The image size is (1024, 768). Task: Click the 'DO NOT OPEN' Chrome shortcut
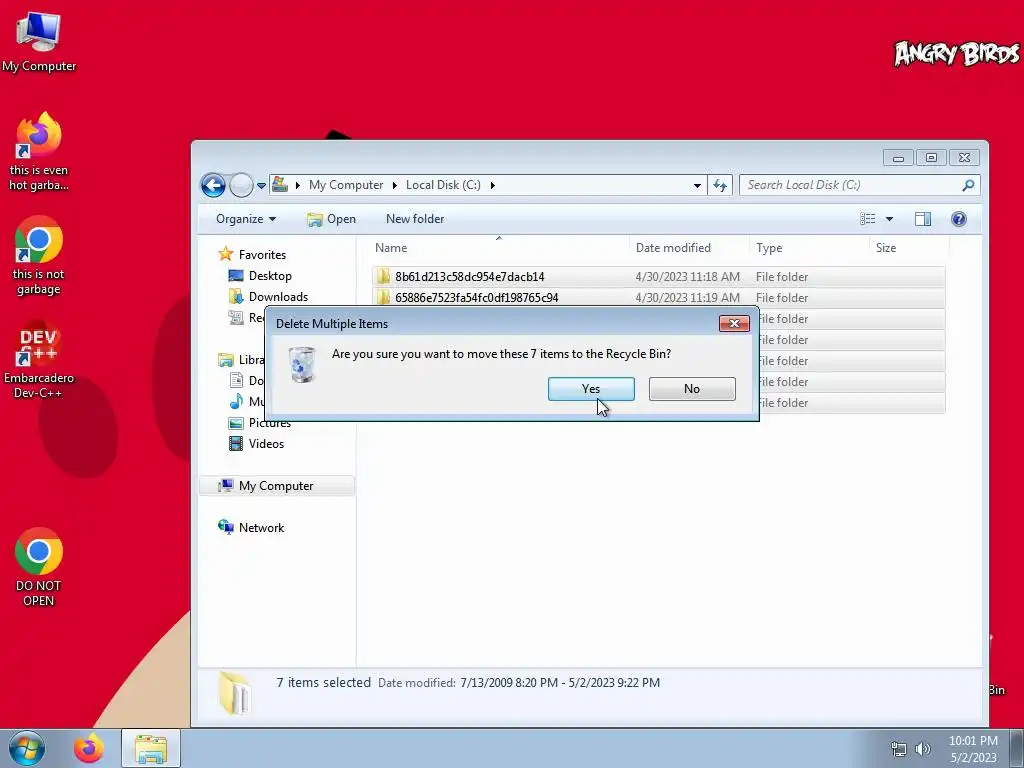coord(39,567)
